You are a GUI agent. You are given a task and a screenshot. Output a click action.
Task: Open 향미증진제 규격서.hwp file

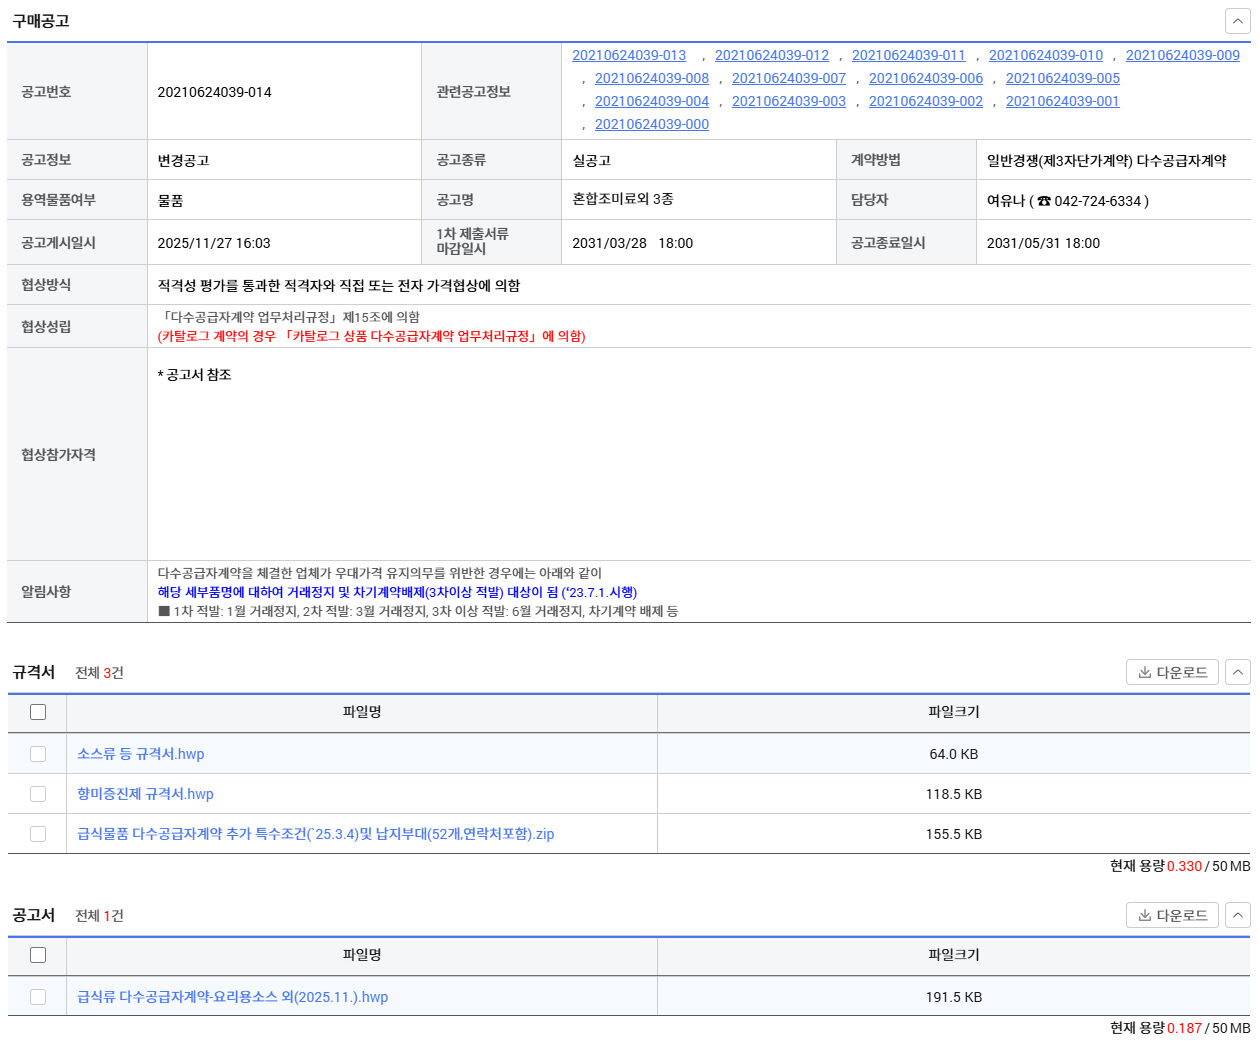146,794
